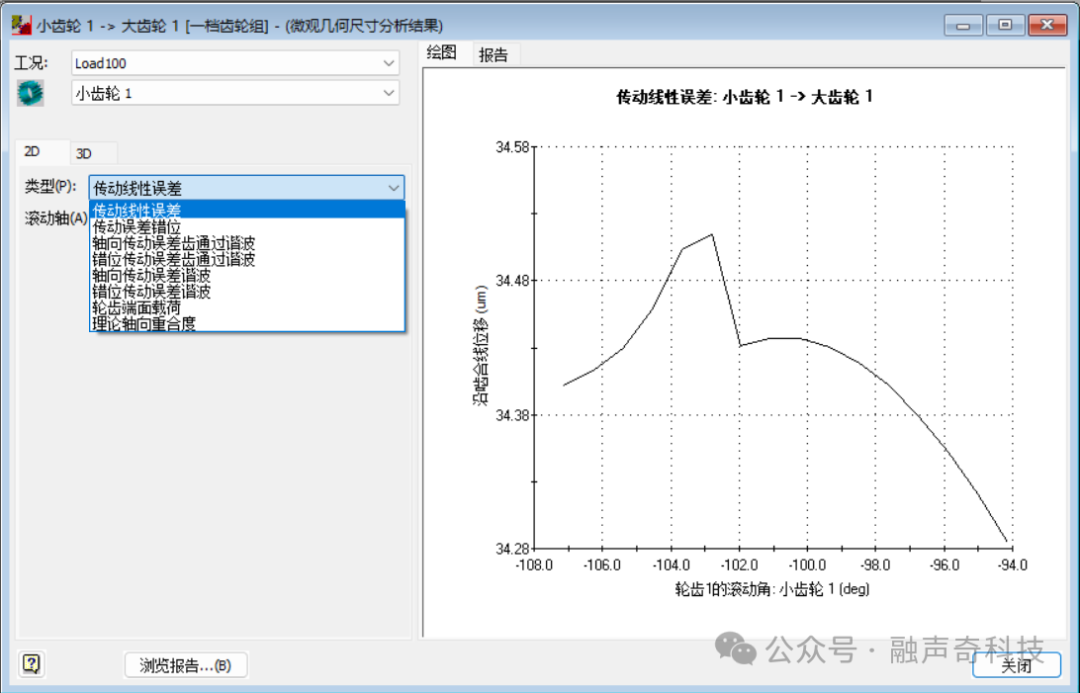Click the 关闭 button
1080x693 pixels.
(x=1016, y=665)
